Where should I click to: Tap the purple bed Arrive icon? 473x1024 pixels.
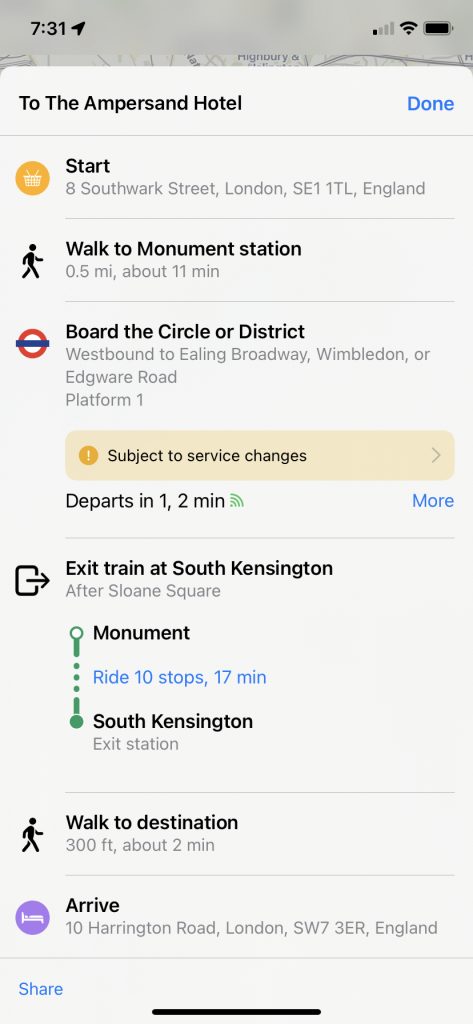32,918
